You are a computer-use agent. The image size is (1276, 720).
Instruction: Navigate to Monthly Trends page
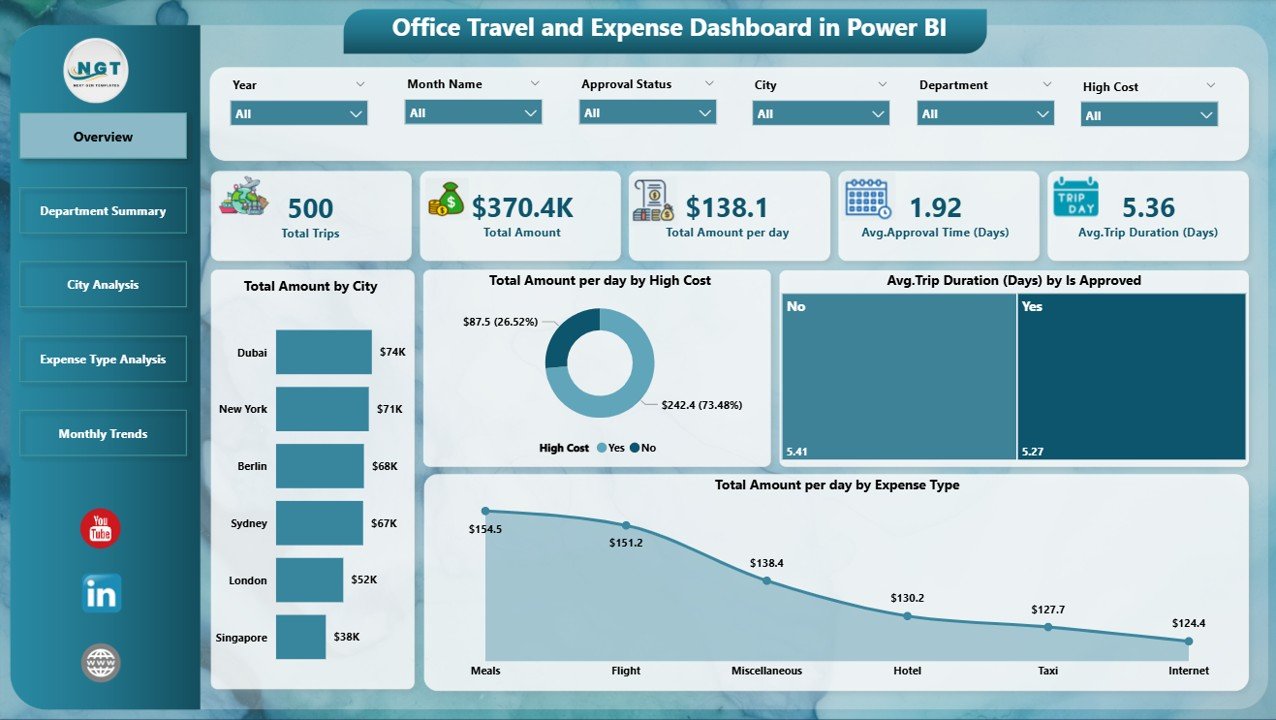coord(103,434)
